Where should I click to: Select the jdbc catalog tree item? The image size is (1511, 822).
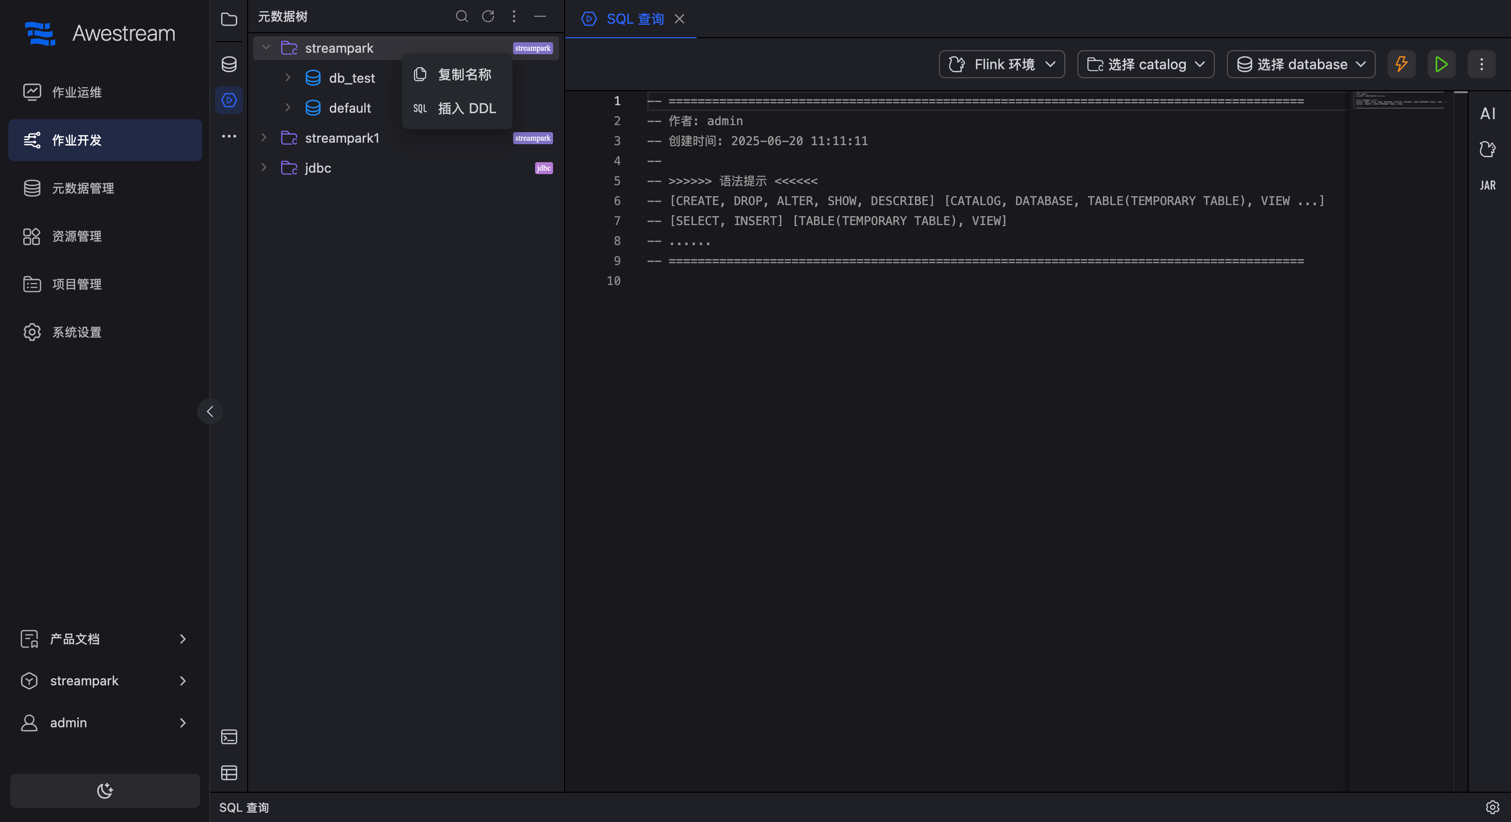pos(318,168)
